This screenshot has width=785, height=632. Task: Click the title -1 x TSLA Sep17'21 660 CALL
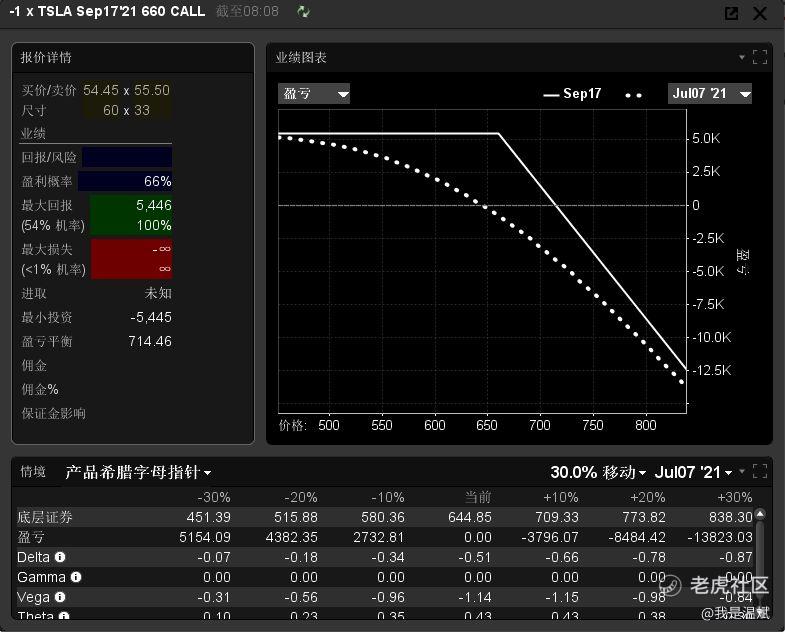click(x=107, y=12)
